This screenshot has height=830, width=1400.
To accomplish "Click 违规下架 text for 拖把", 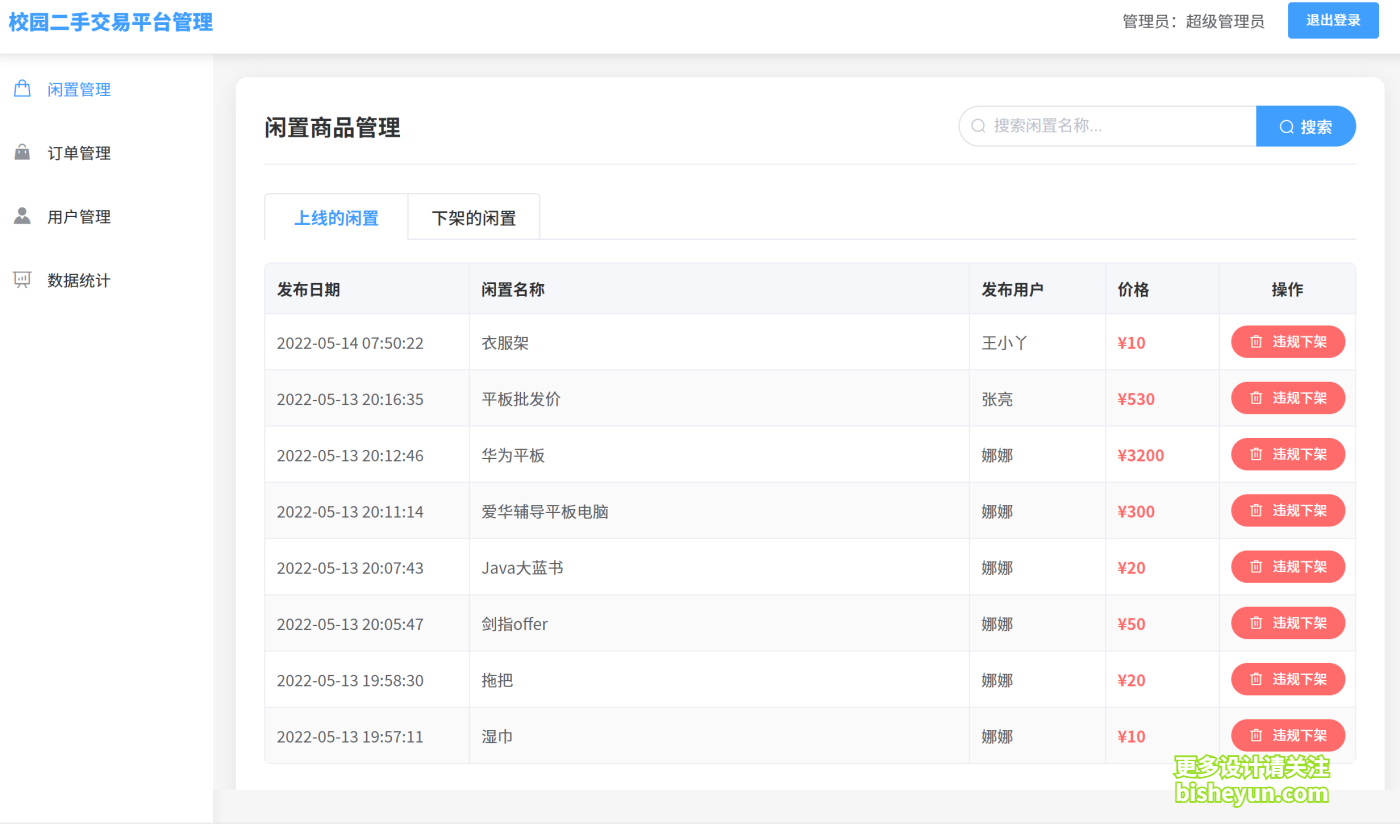I will click(1299, 679).
